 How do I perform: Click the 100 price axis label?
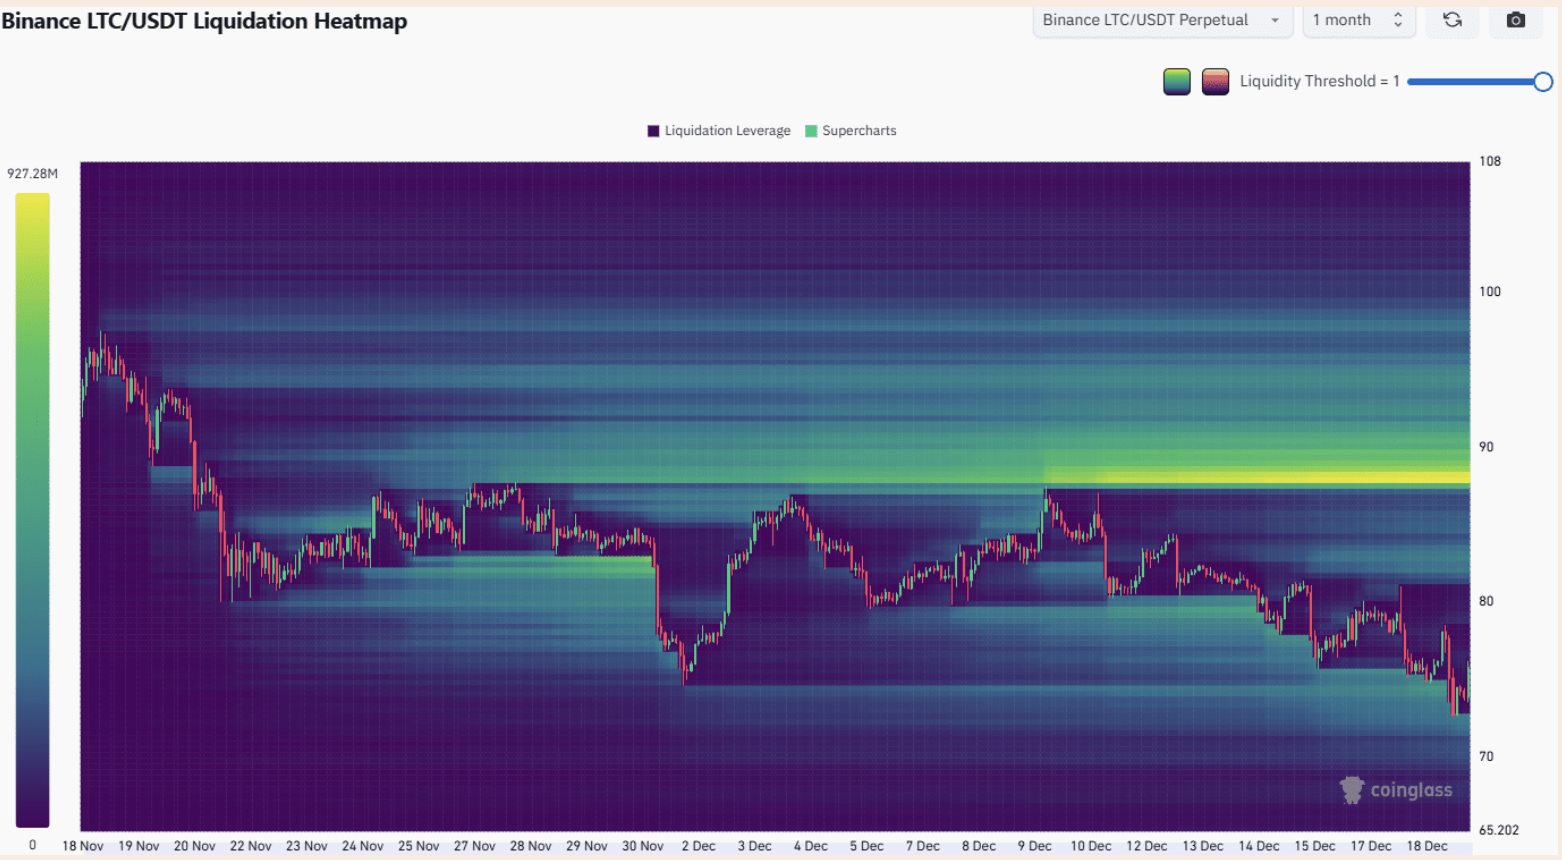[1490, 292]
